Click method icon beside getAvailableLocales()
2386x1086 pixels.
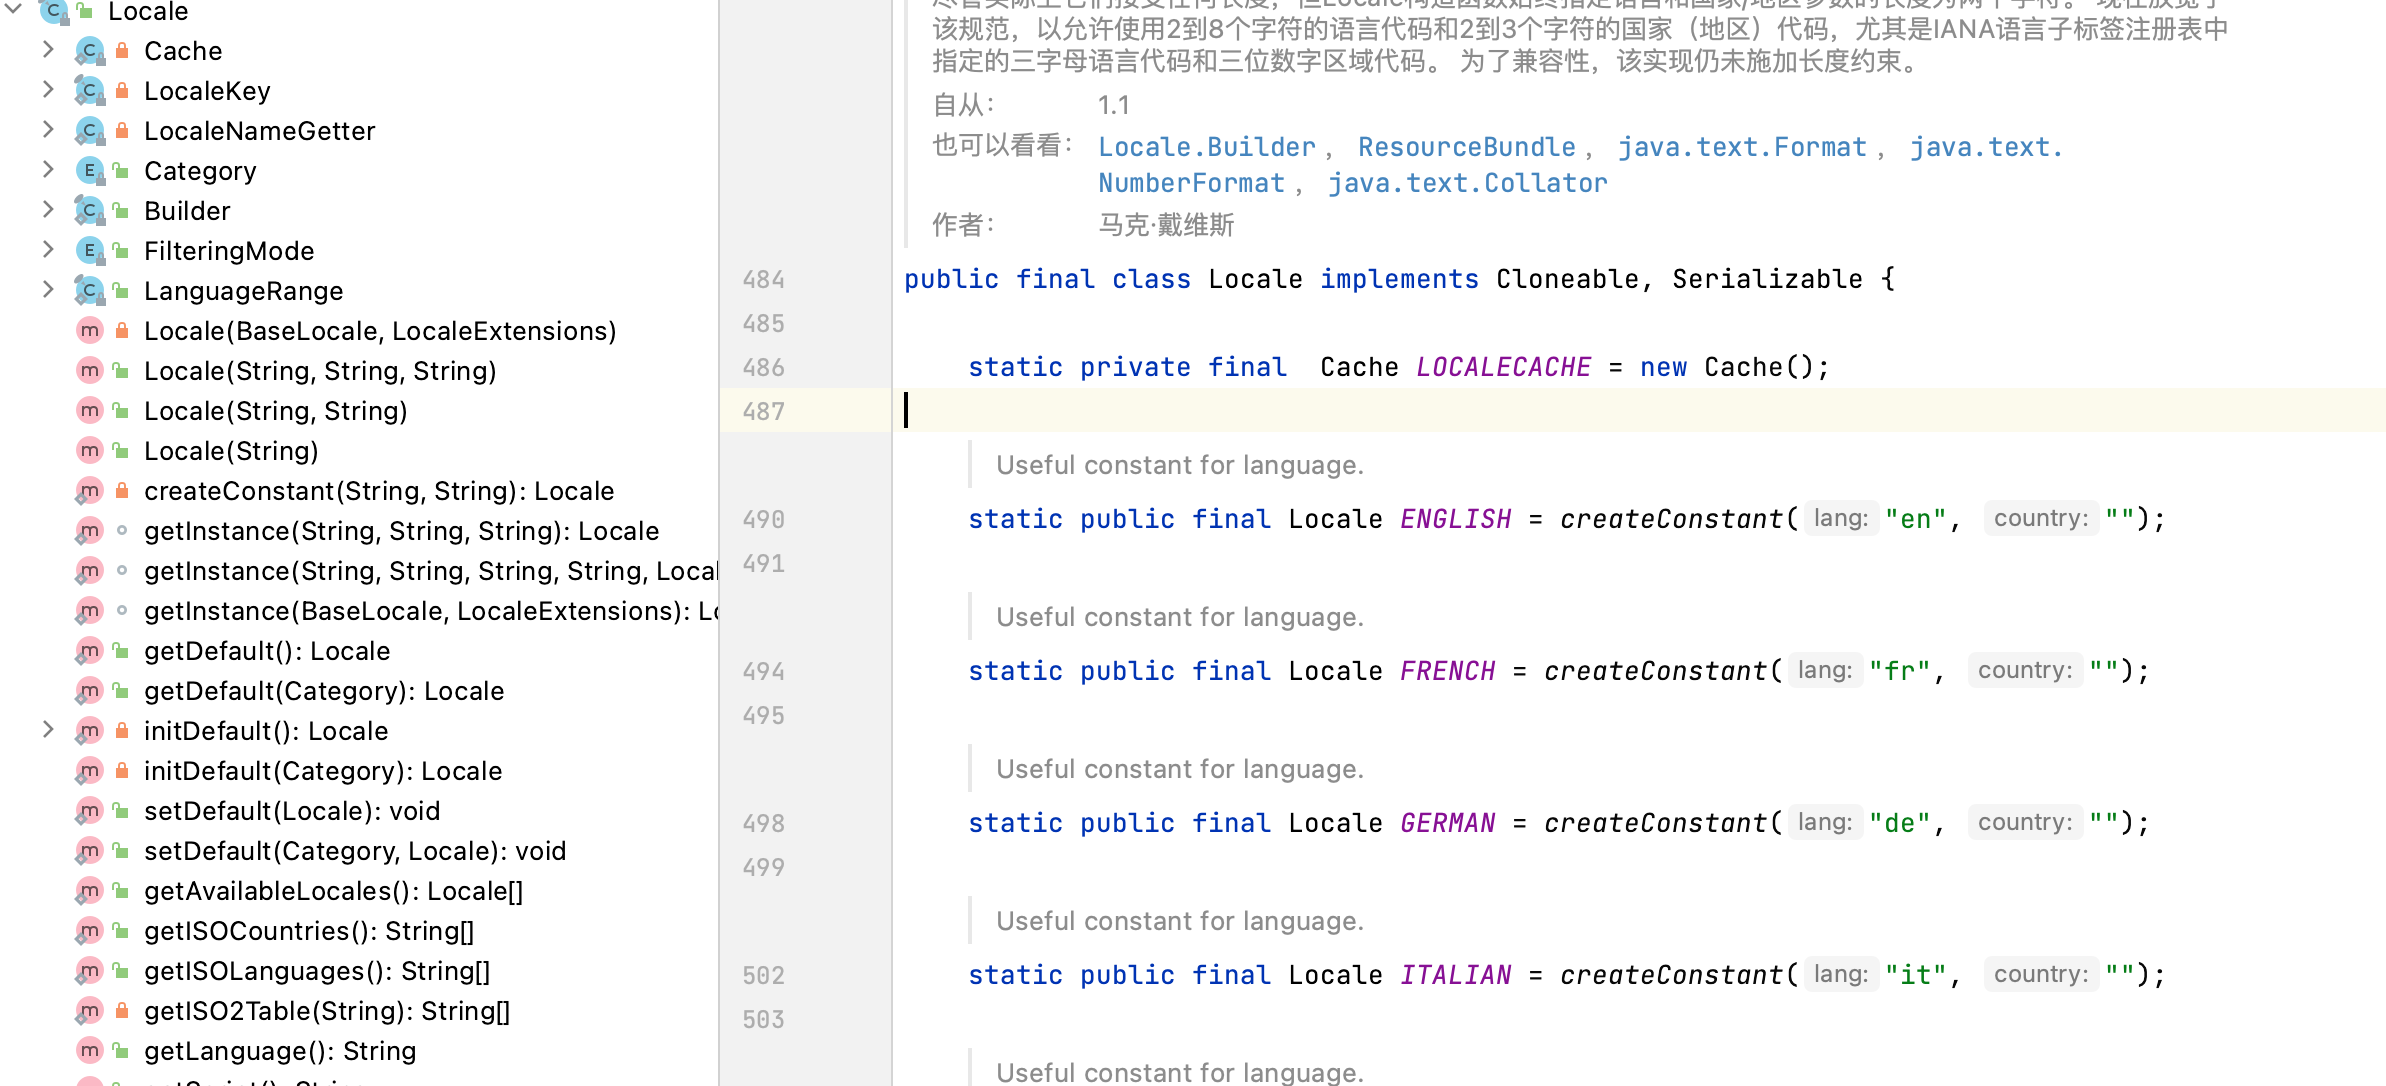point(90,891)
